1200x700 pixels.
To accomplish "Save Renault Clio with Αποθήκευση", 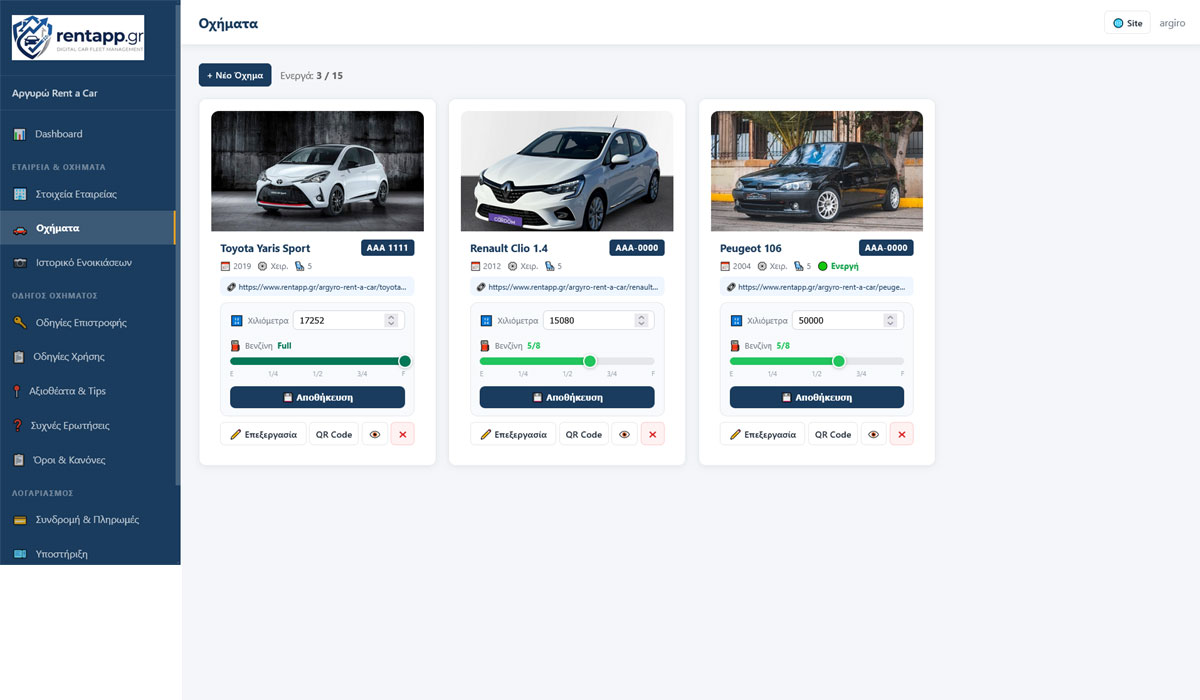I will point(567,397).
